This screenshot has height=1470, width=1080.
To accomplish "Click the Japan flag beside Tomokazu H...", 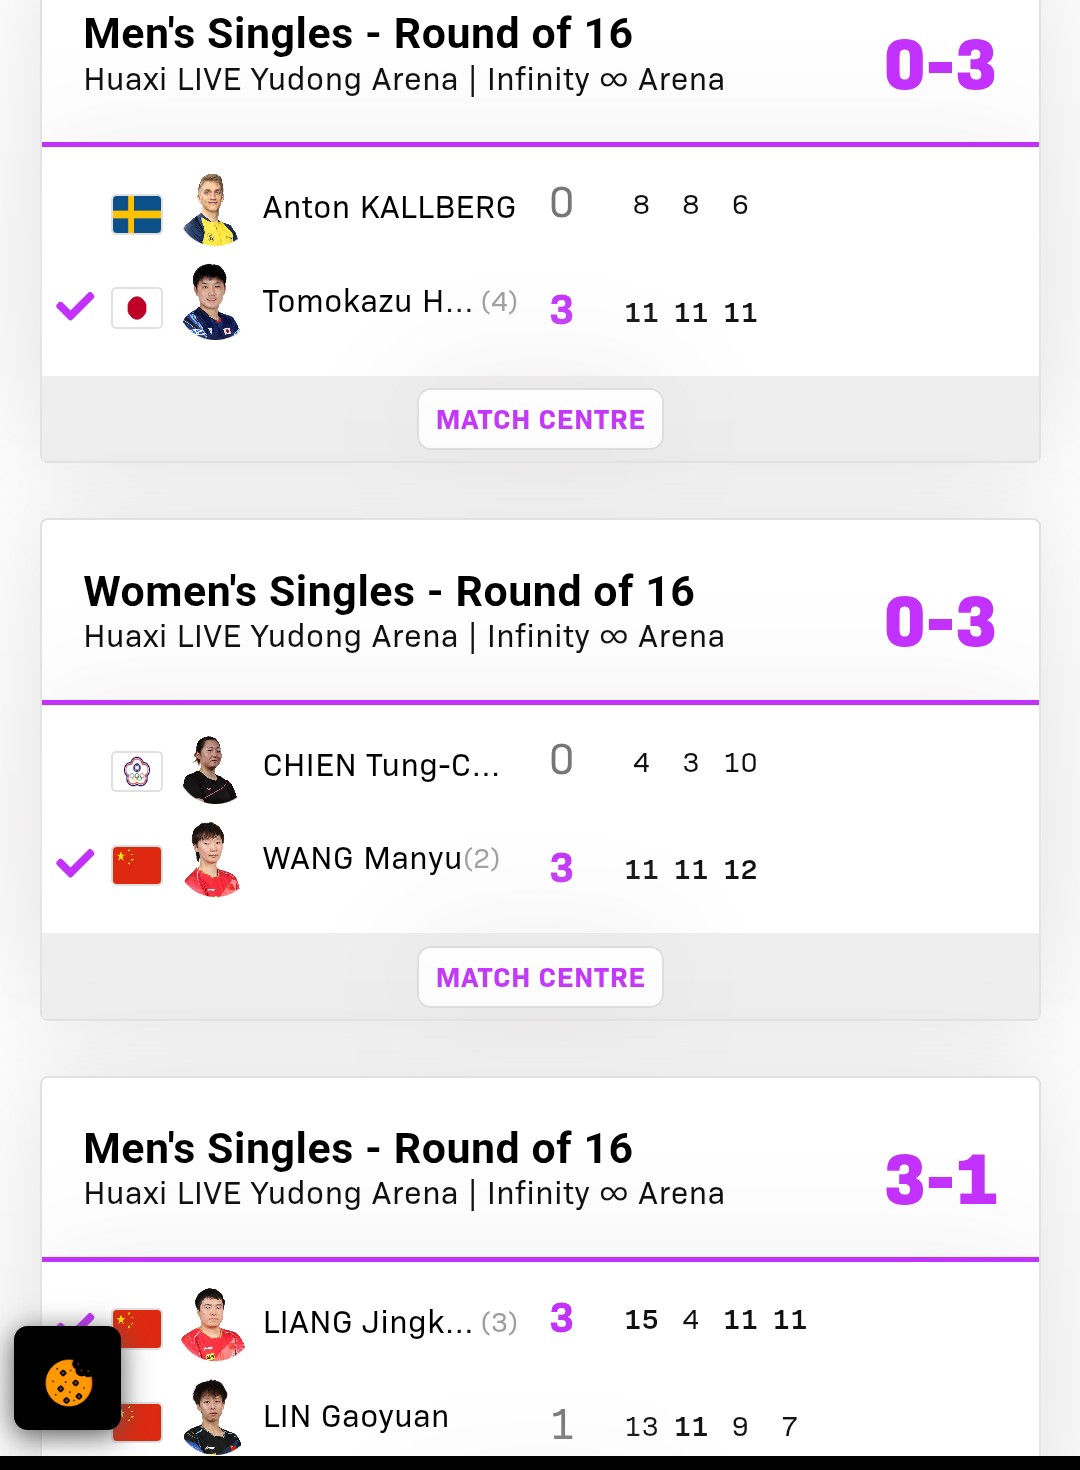I will coord(137,308).
